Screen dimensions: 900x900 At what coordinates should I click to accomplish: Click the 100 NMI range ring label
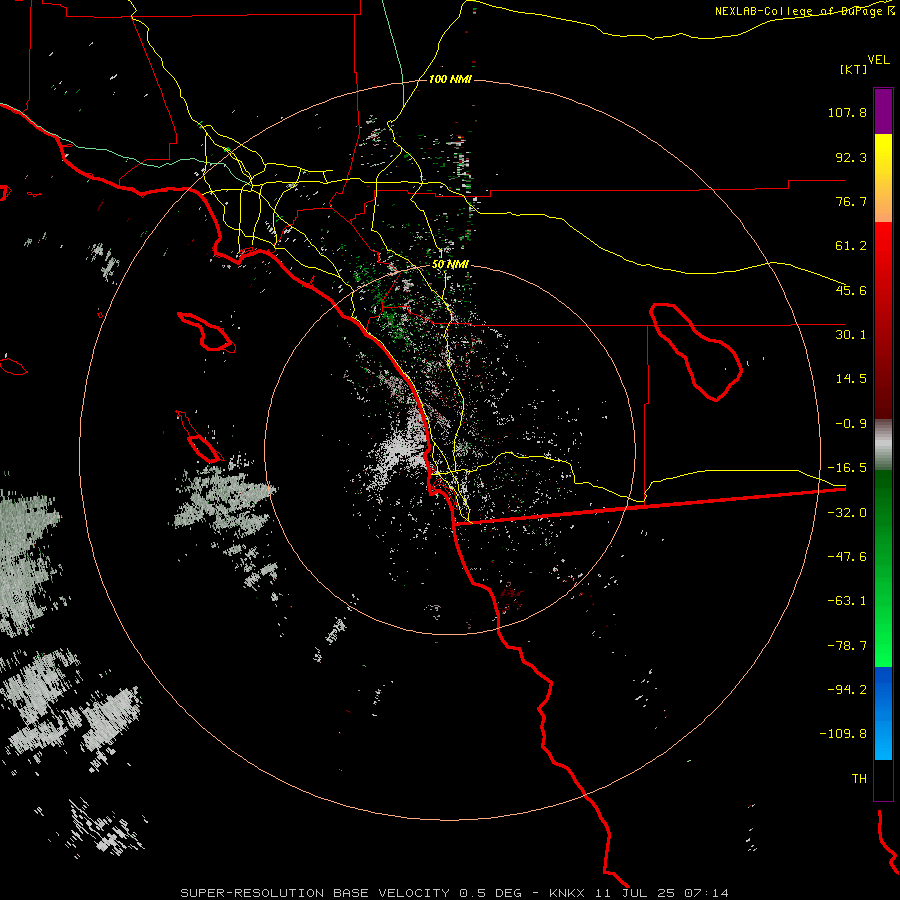(x=450, y=79)
